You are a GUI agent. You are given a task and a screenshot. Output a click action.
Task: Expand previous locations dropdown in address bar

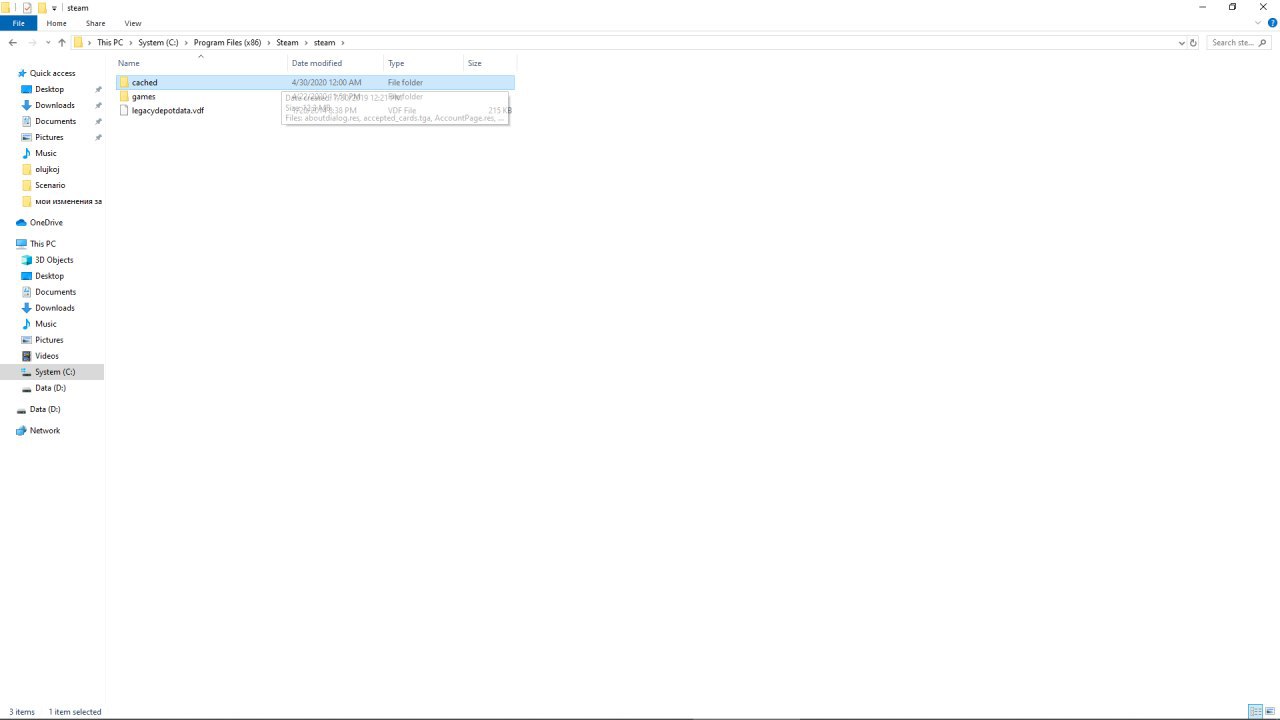1182,43
